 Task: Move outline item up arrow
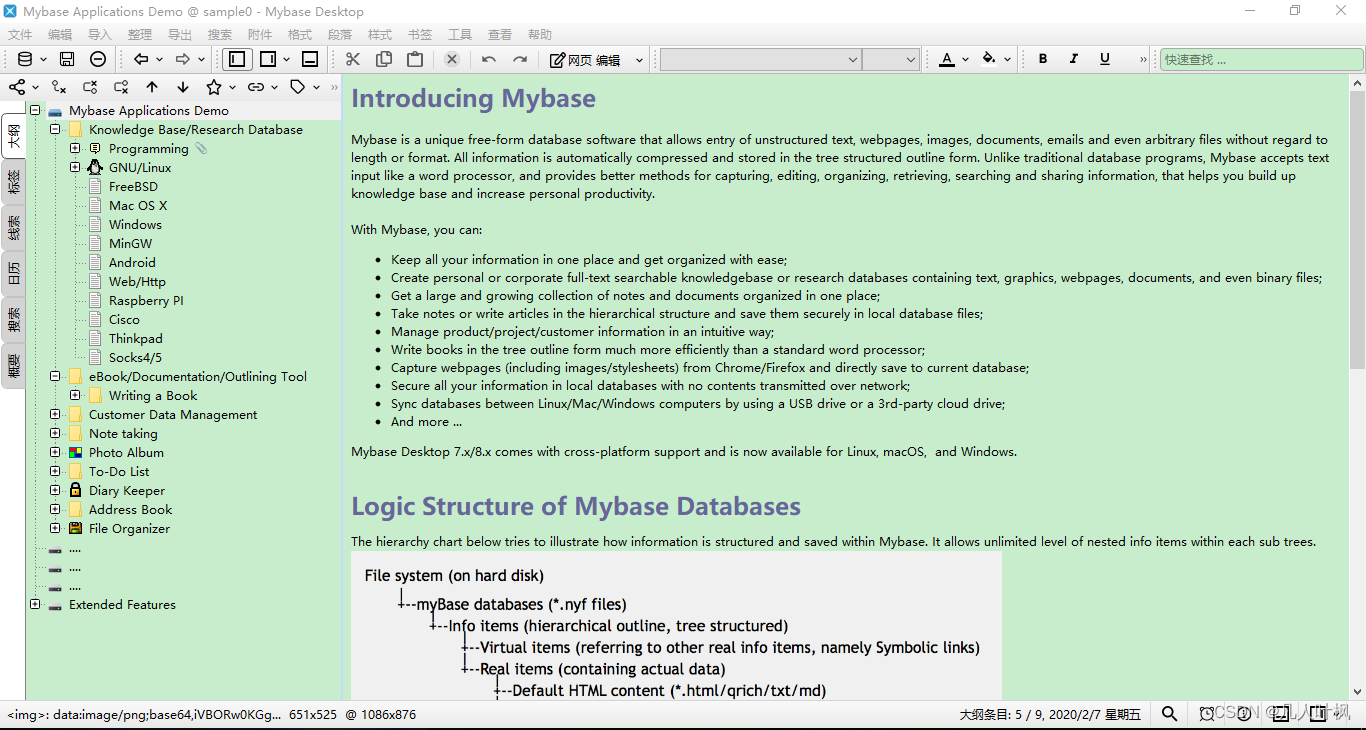click(152, 87)
